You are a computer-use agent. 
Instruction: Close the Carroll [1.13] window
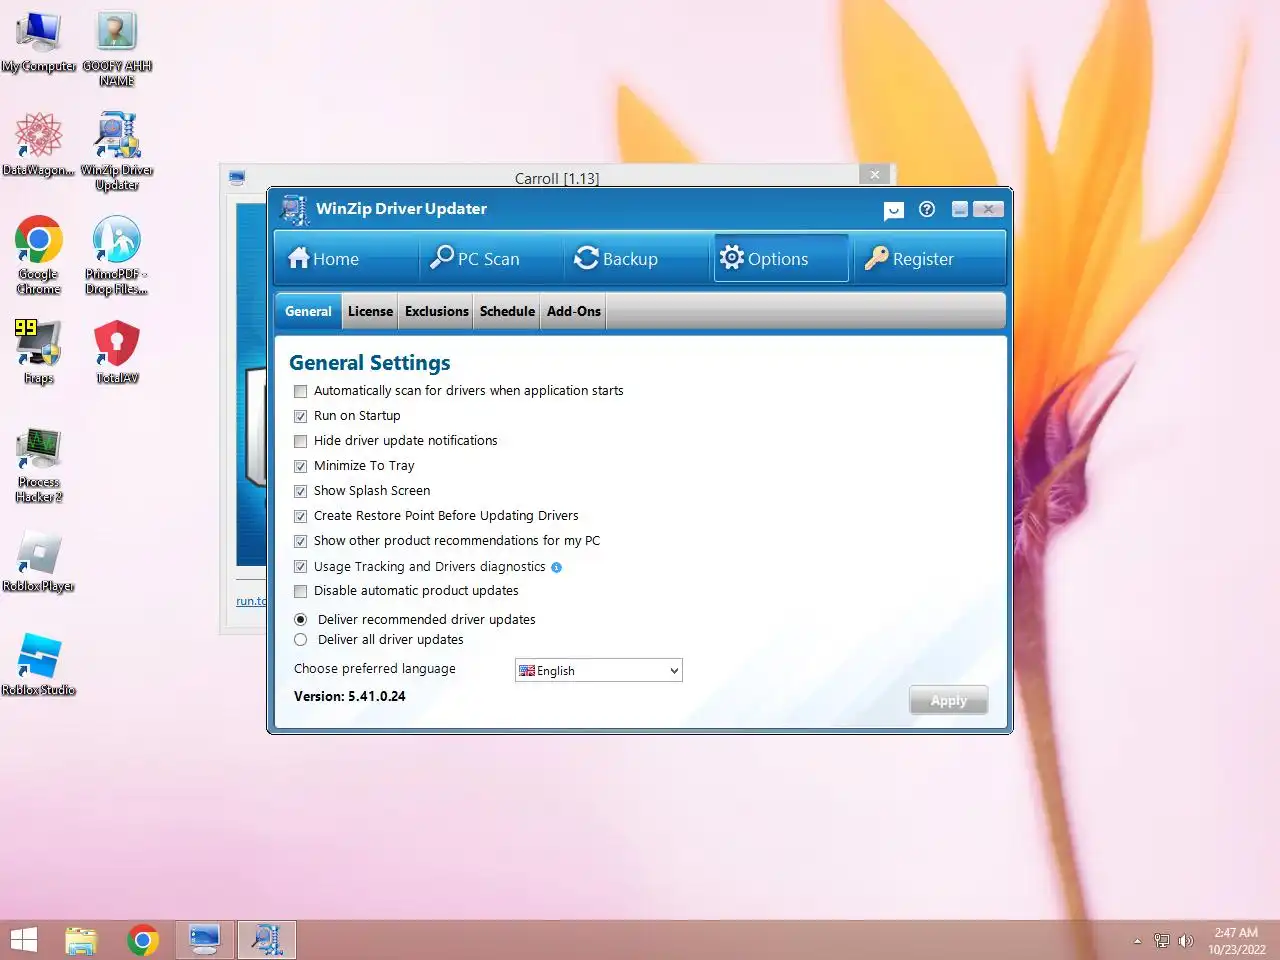[874, 175]
